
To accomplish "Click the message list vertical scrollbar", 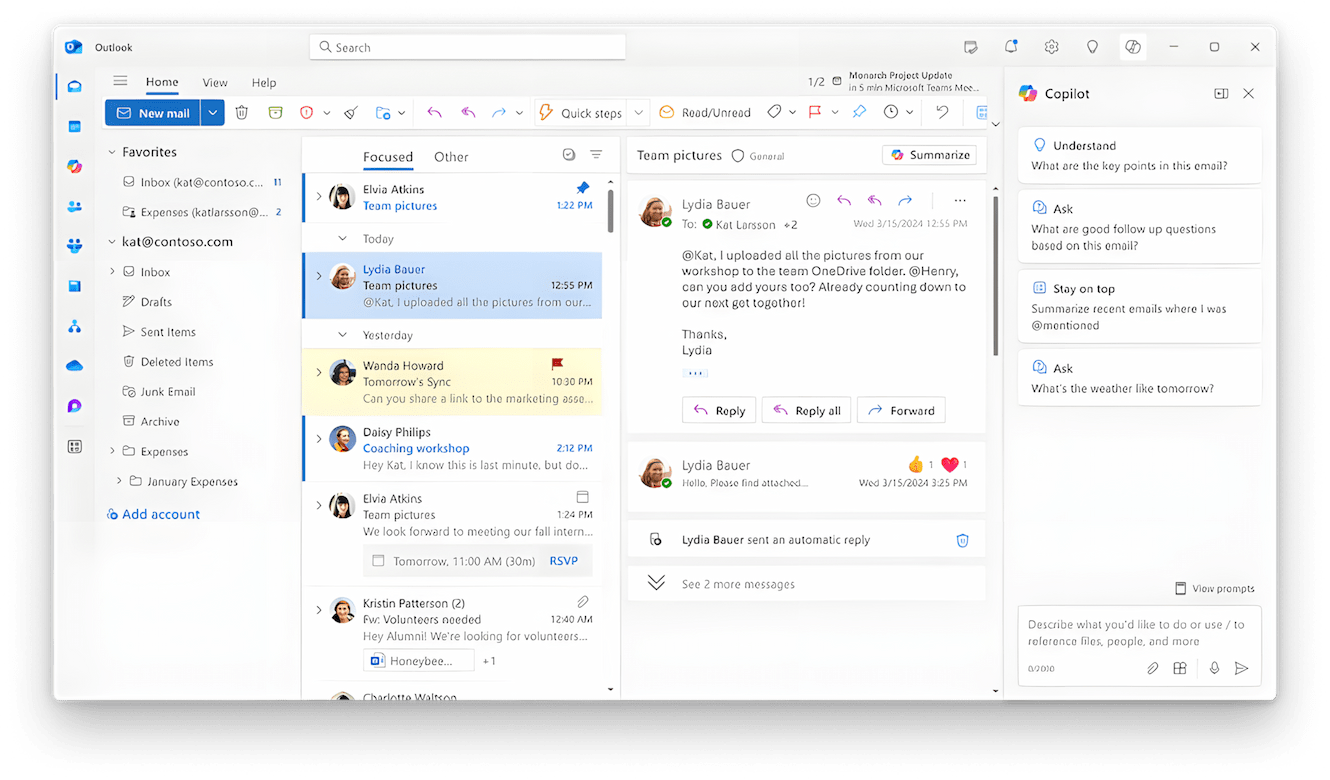I will pyautogui.click(x=611, y=210).
